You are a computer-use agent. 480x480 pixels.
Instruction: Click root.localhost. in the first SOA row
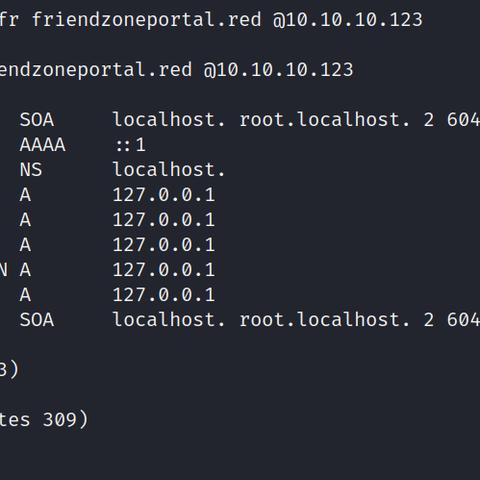click(x=324, y=119)
